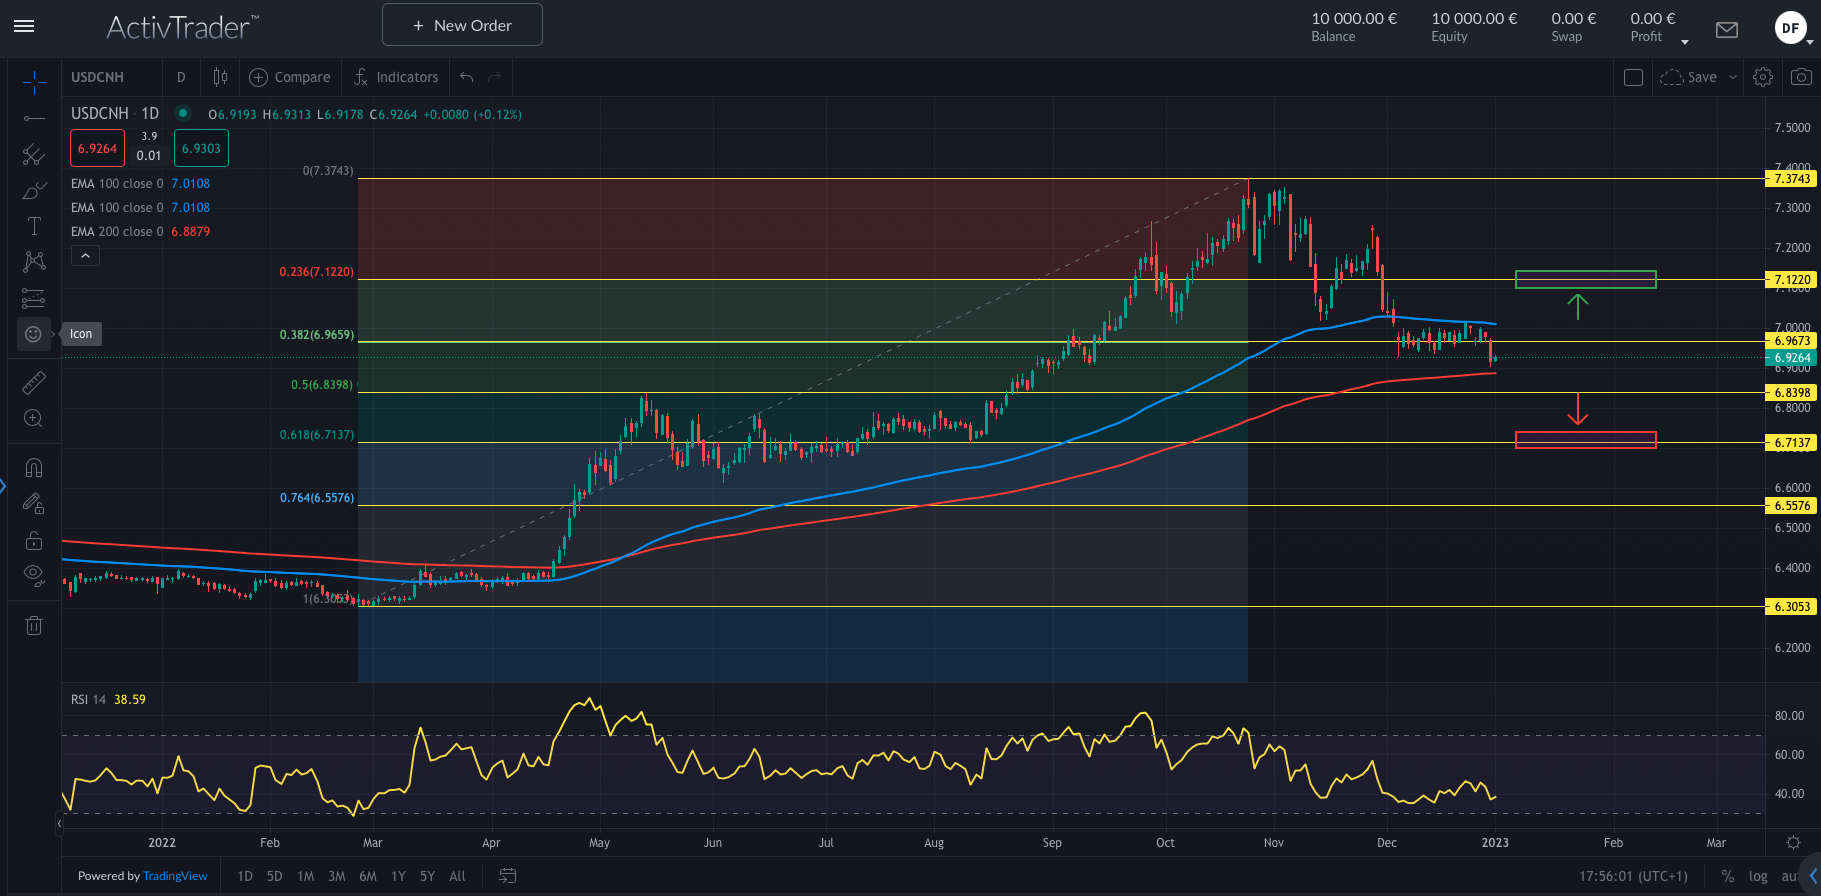Select the 6M time range

pyautogui.click(x=368, y=876)
